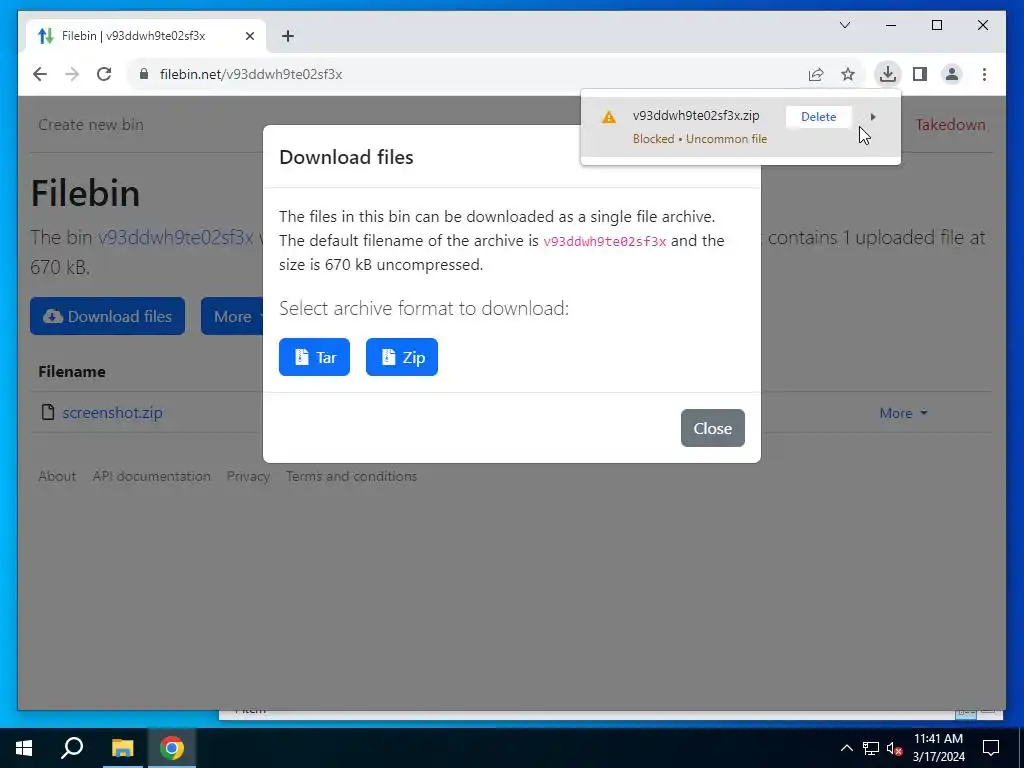Click the network tray icon

[871, 748]
